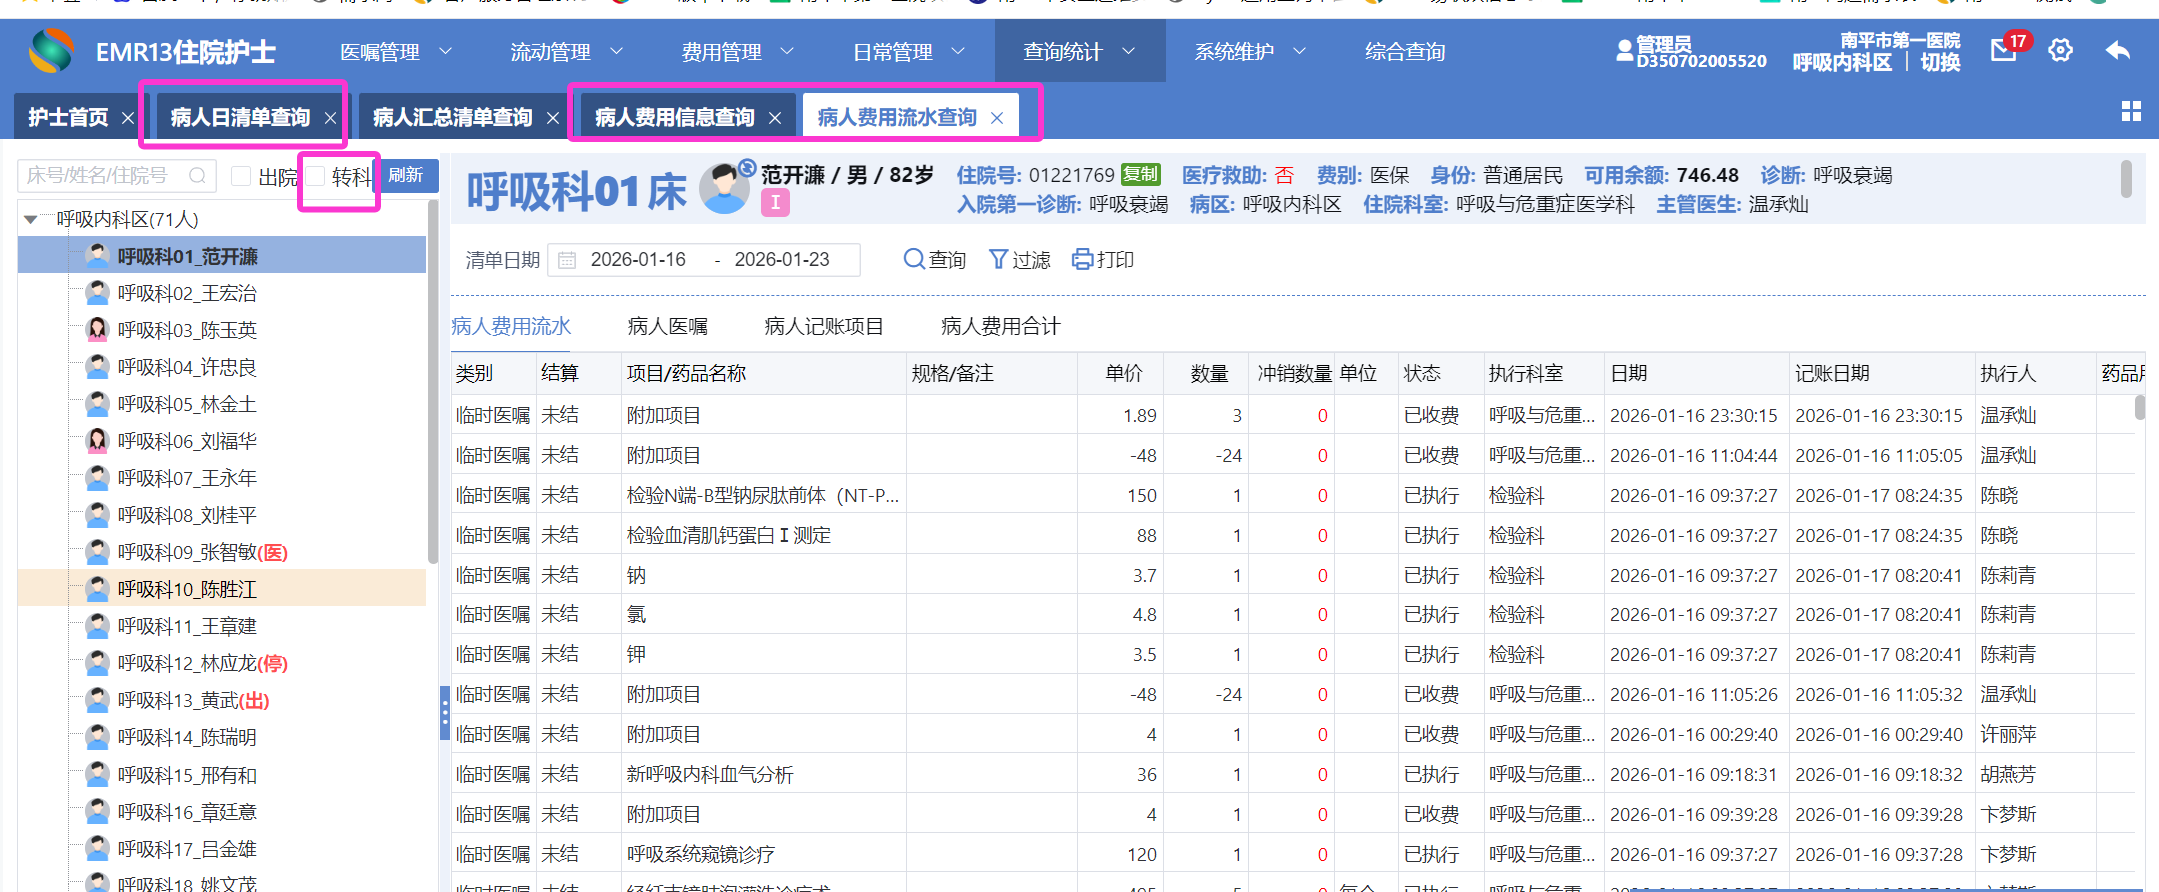Toggle the 出院 checkbox
This screenshot has width=2159, height=892.
pos(240,176)
